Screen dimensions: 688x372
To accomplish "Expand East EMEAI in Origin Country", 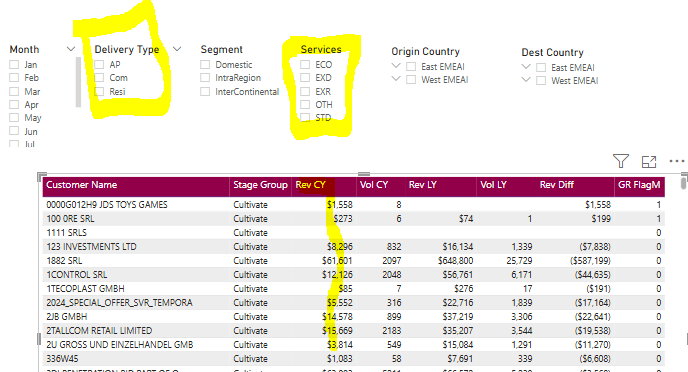I will (396, 66).
